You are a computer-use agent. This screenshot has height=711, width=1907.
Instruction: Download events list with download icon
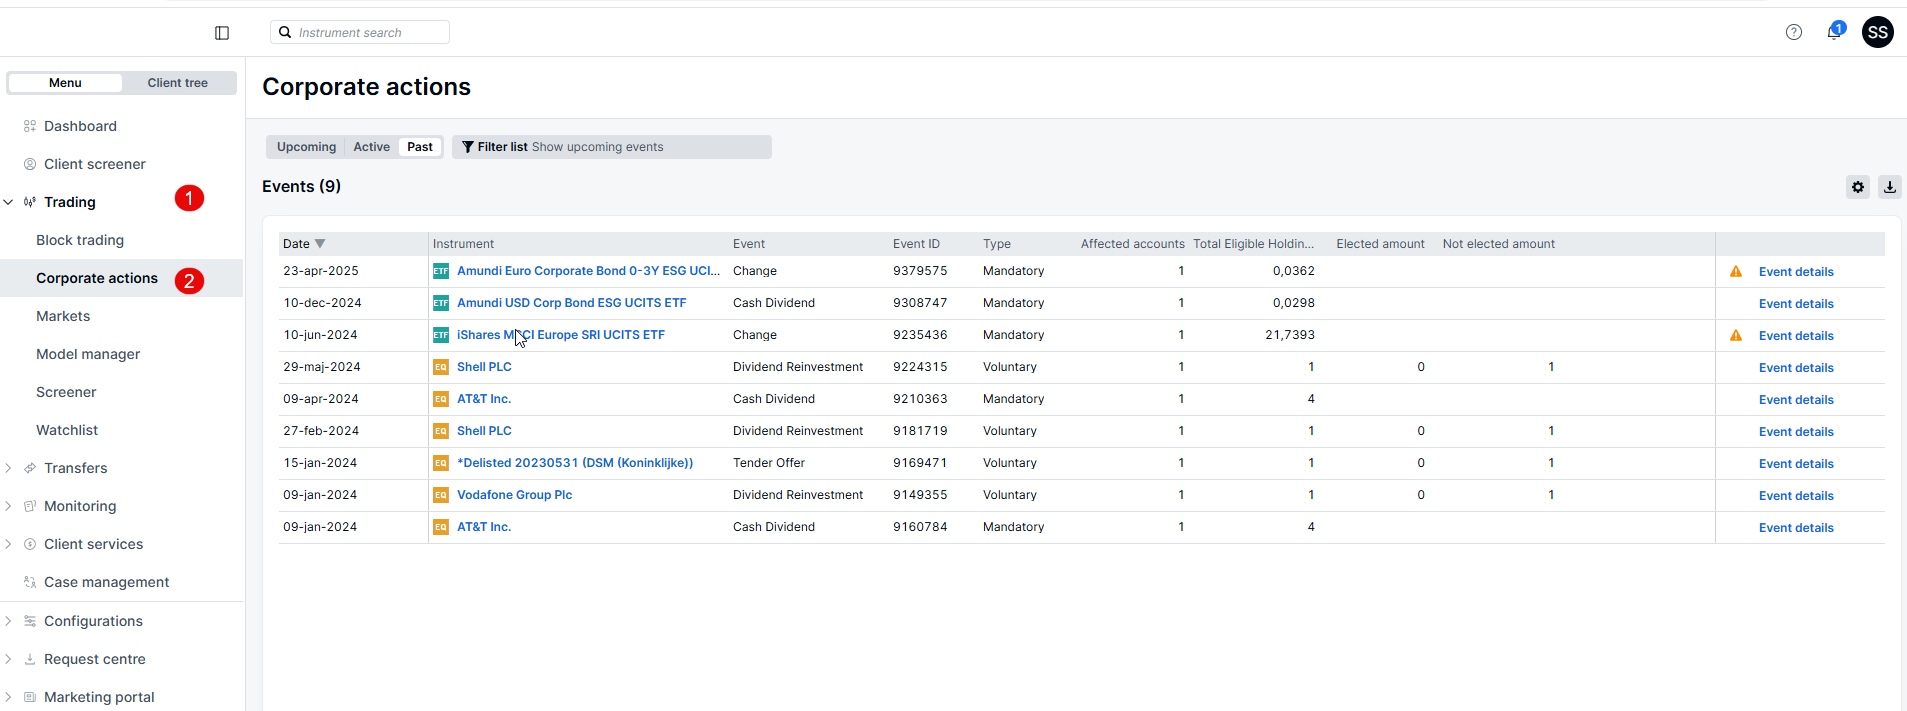click(1889, 187)
